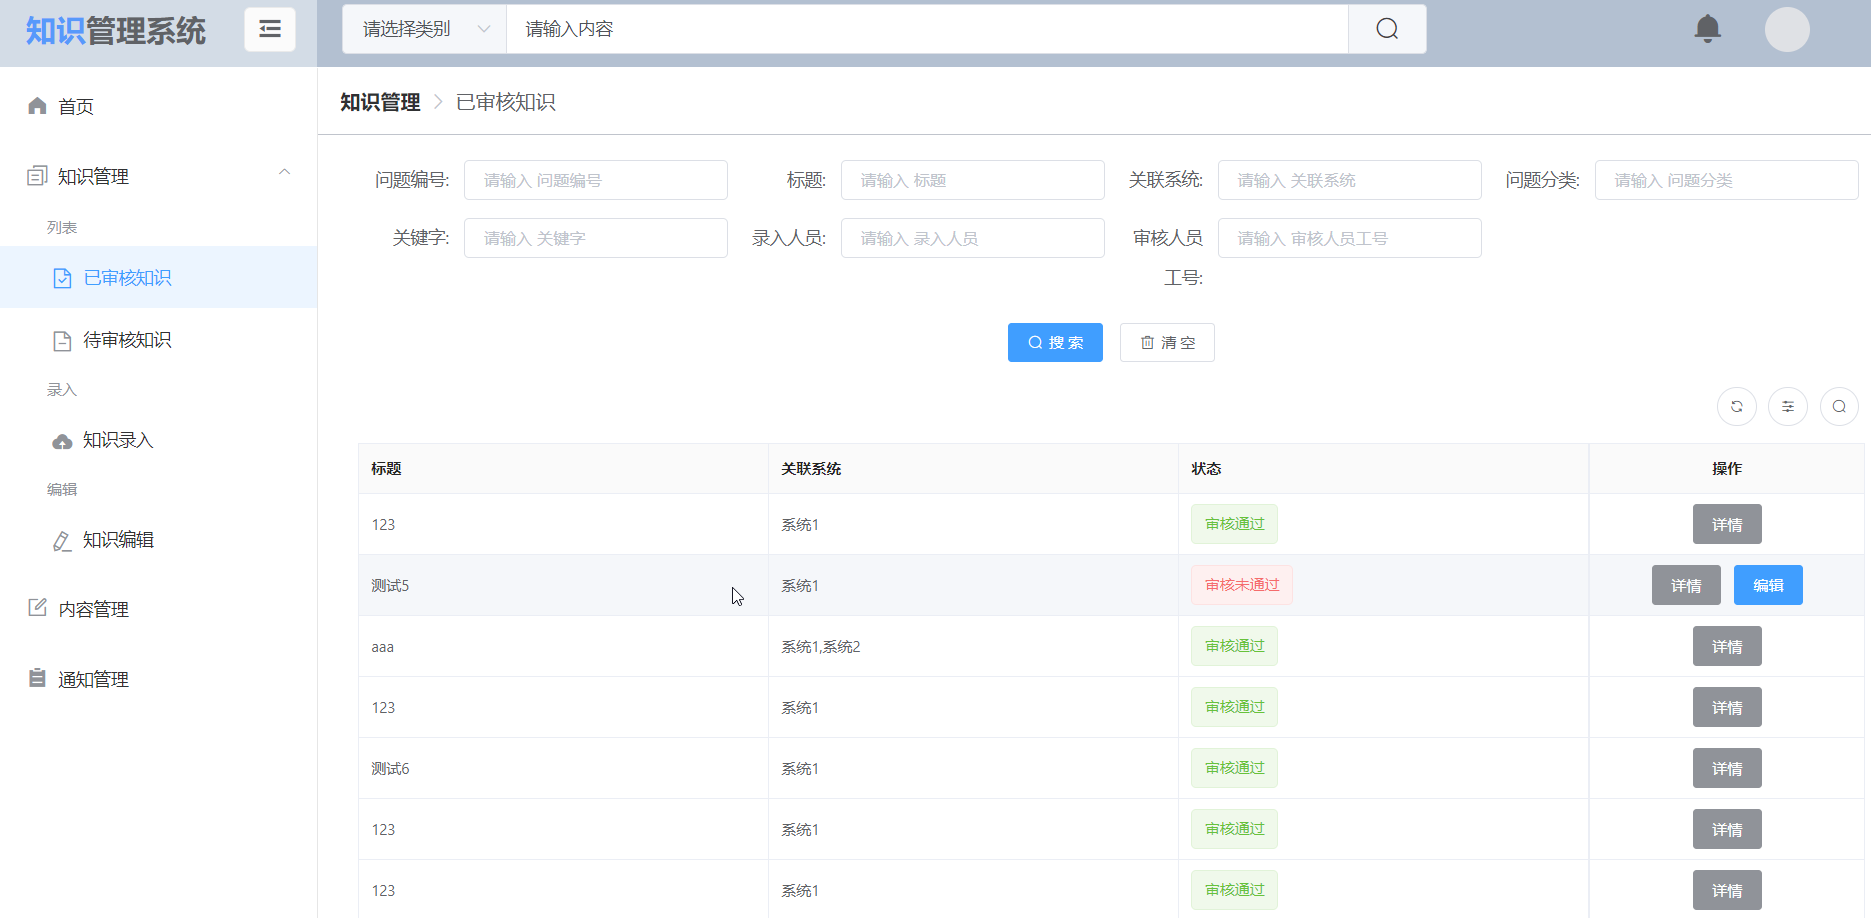Focus the 审核人员工号 input field
Screen dimensions: 1871x918
pyautogui.click(x=1350, y=238)
